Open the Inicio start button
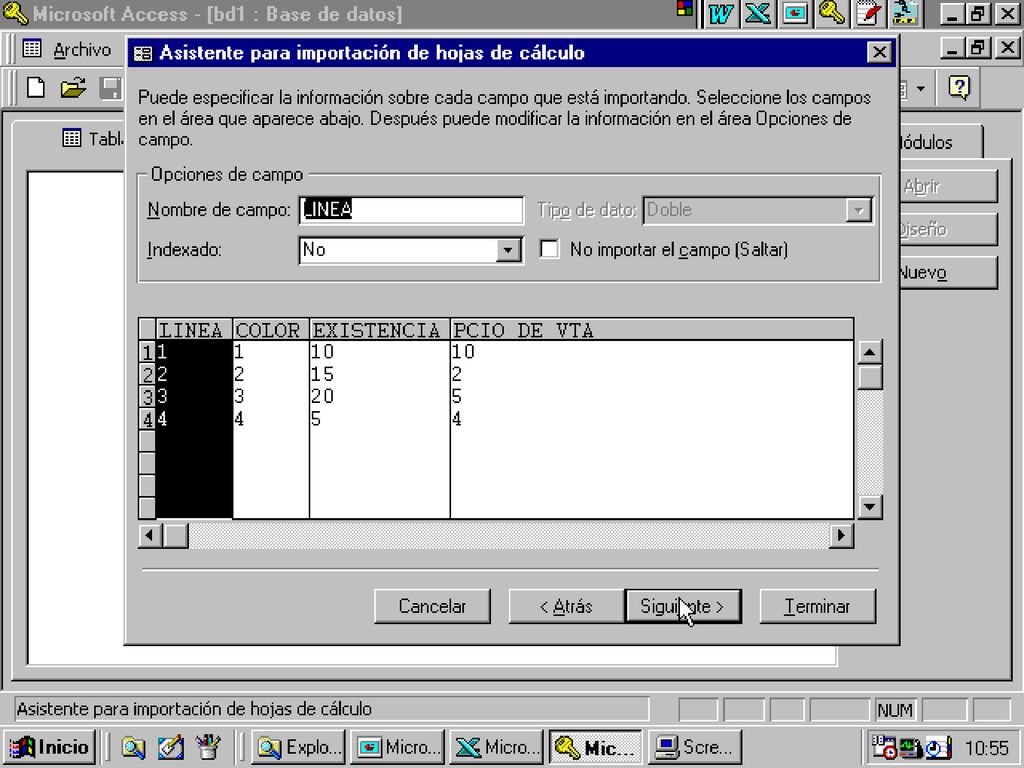This screenshot has width=1024, height=768. (x=50, y=746)
